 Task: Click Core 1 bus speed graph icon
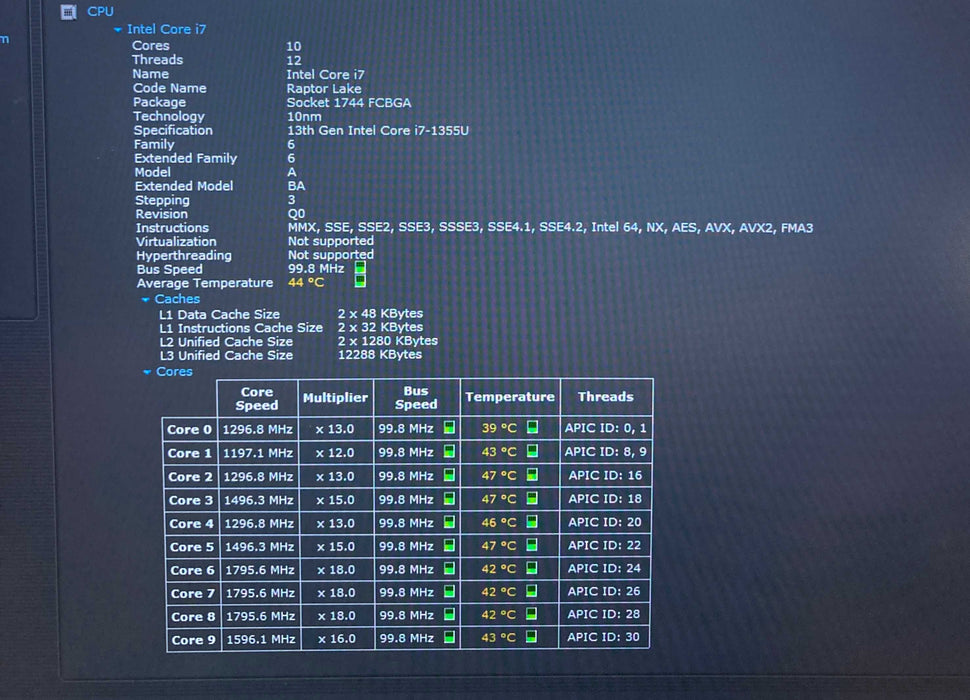tap(450, 451)
